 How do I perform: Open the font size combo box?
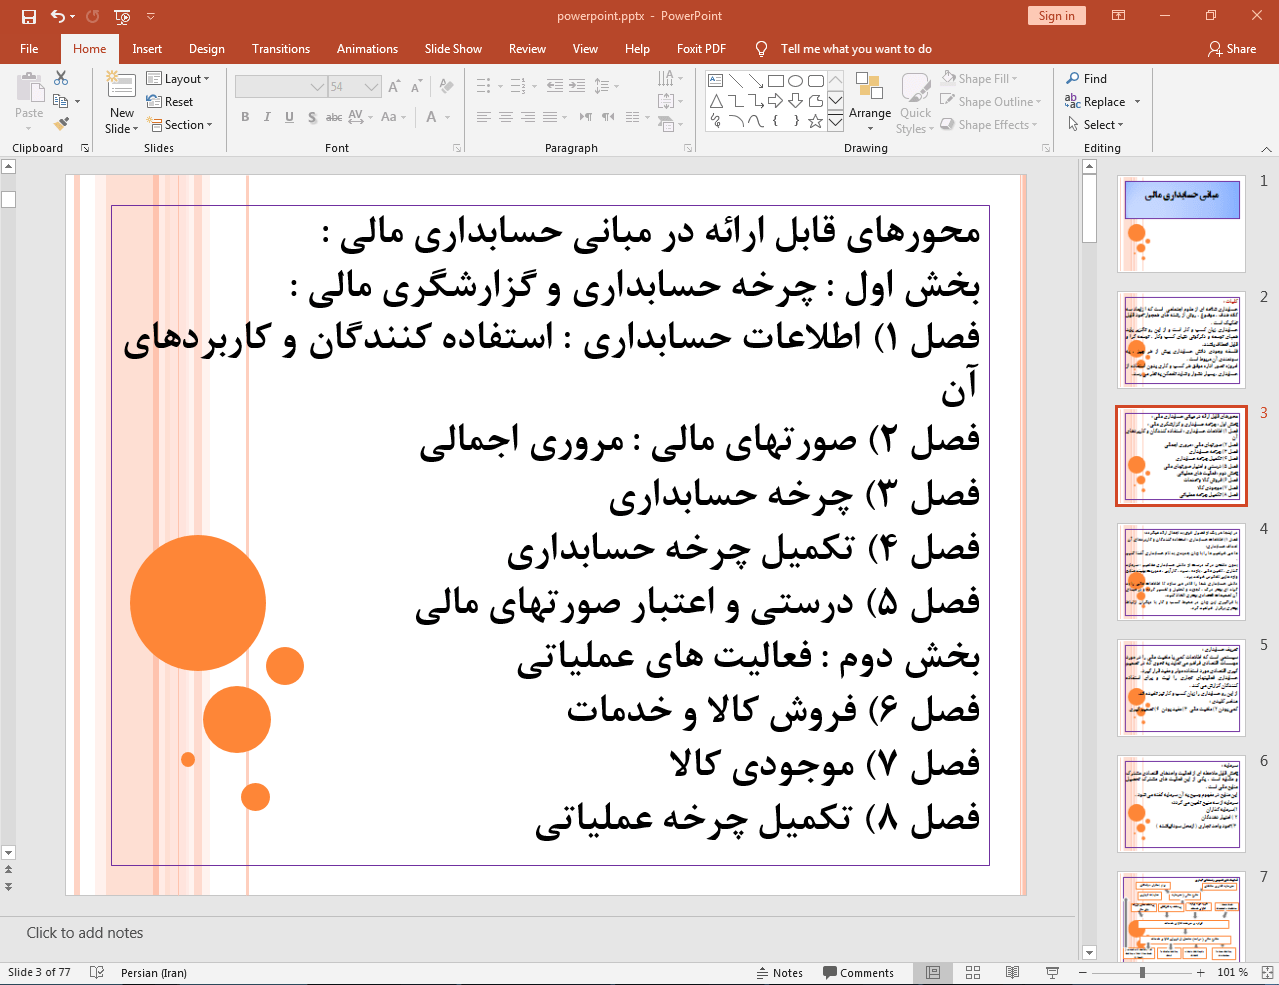[x=354, y=87]
